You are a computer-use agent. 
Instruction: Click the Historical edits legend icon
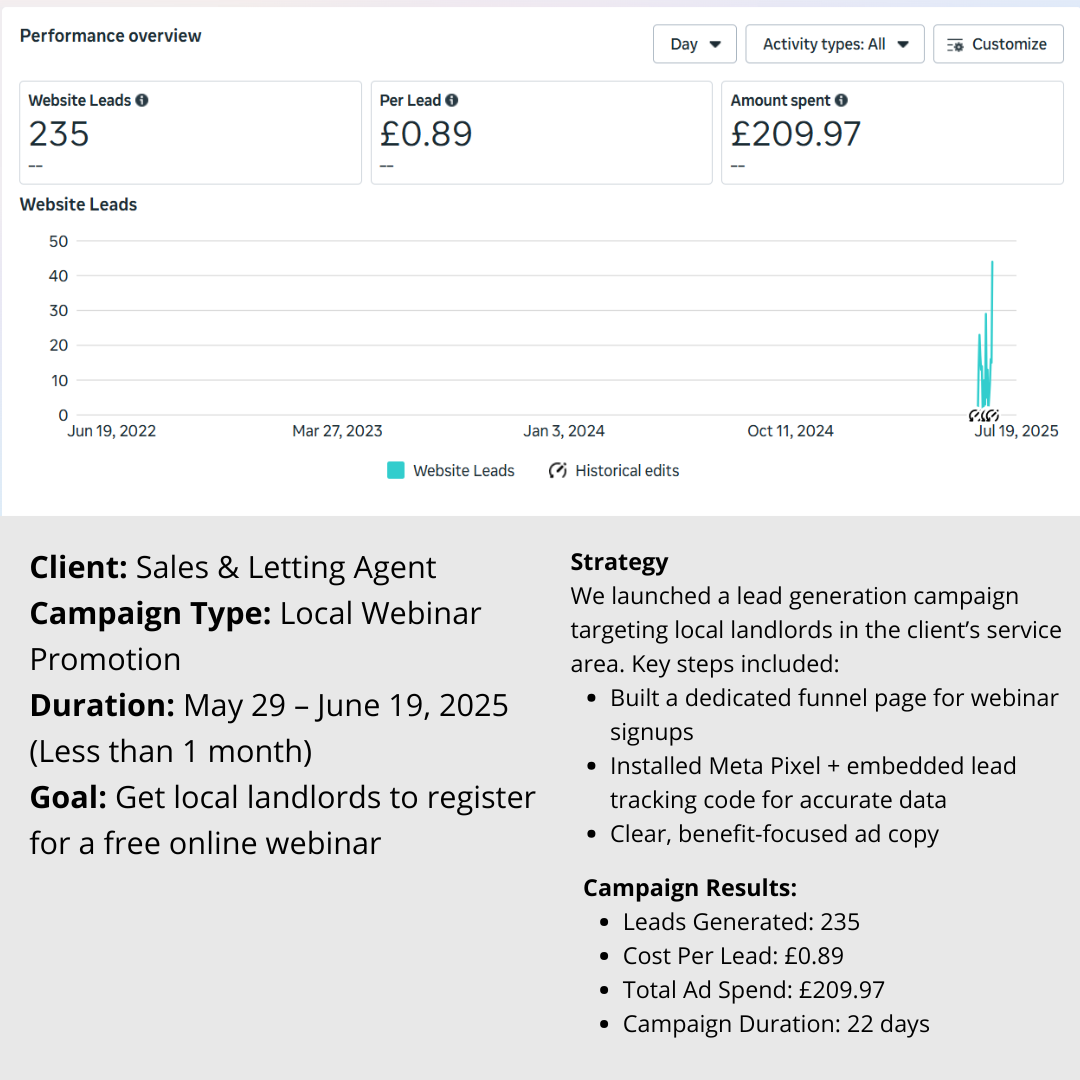click(558, 471)
